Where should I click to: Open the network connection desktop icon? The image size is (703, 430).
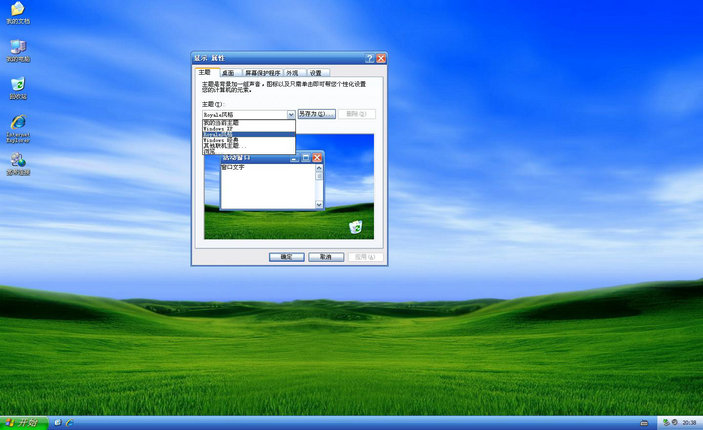[x=17, y=160]
